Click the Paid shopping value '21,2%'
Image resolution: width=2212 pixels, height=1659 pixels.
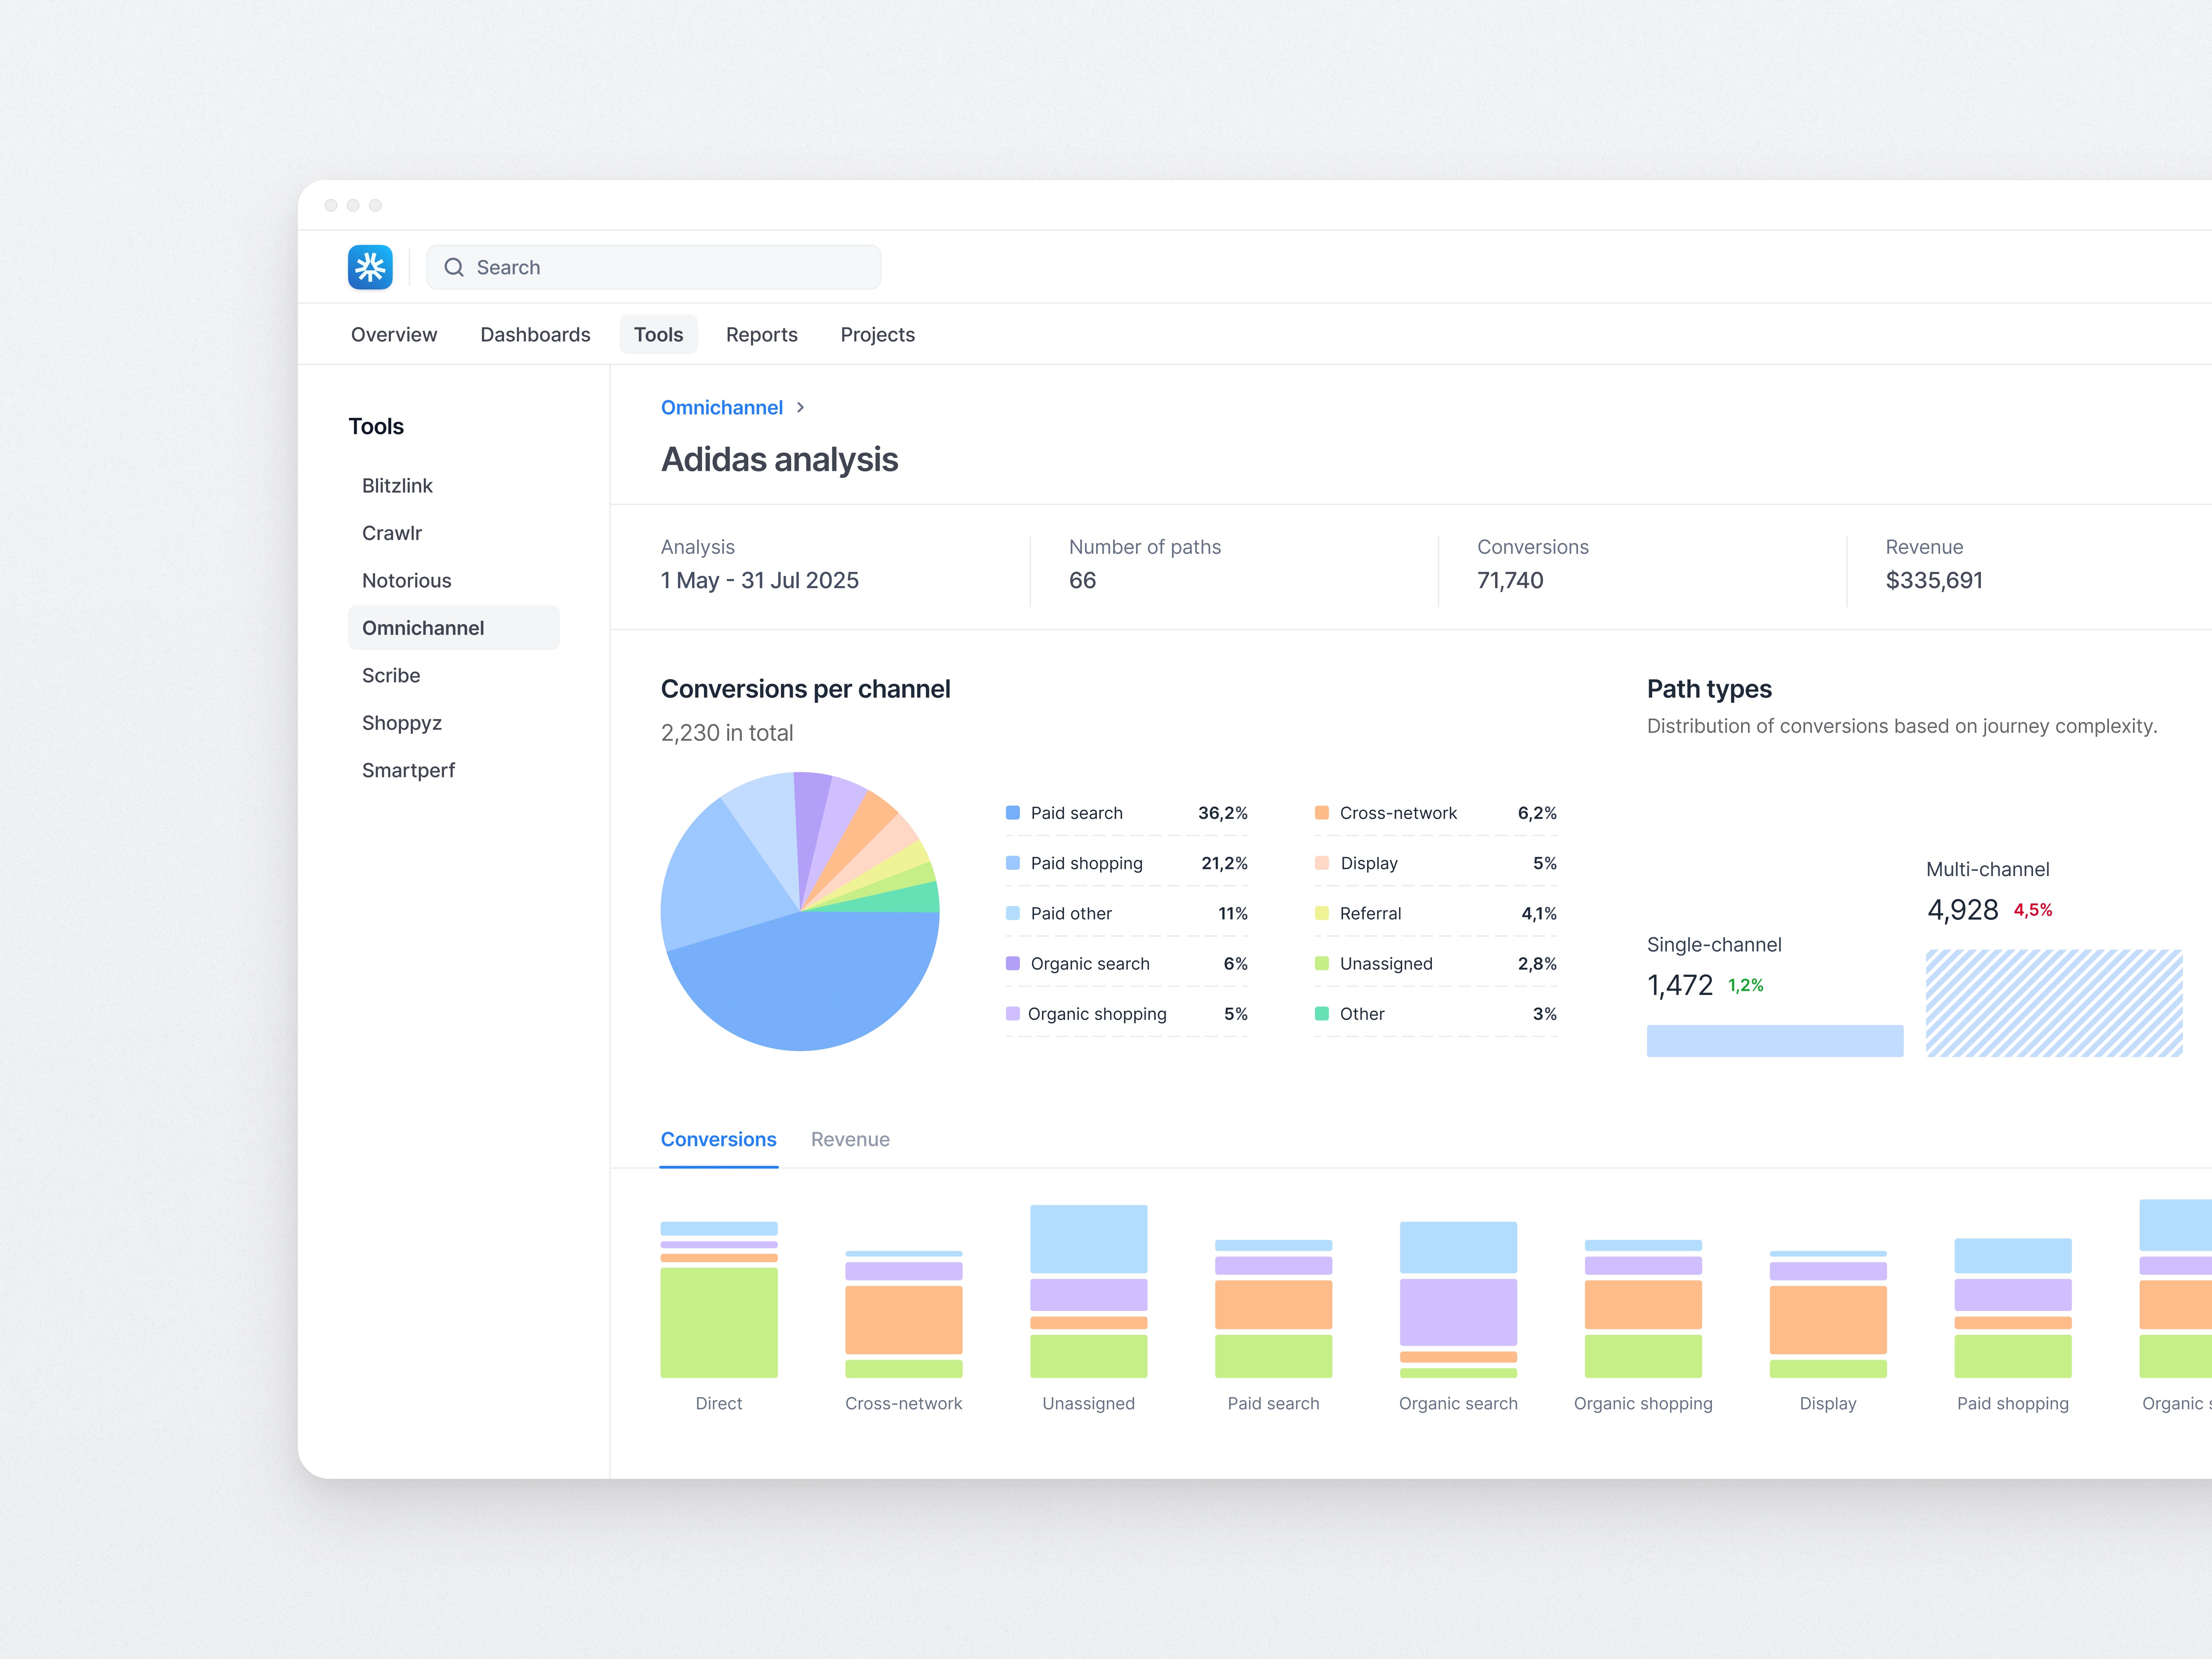click(x=1225, y=863)
